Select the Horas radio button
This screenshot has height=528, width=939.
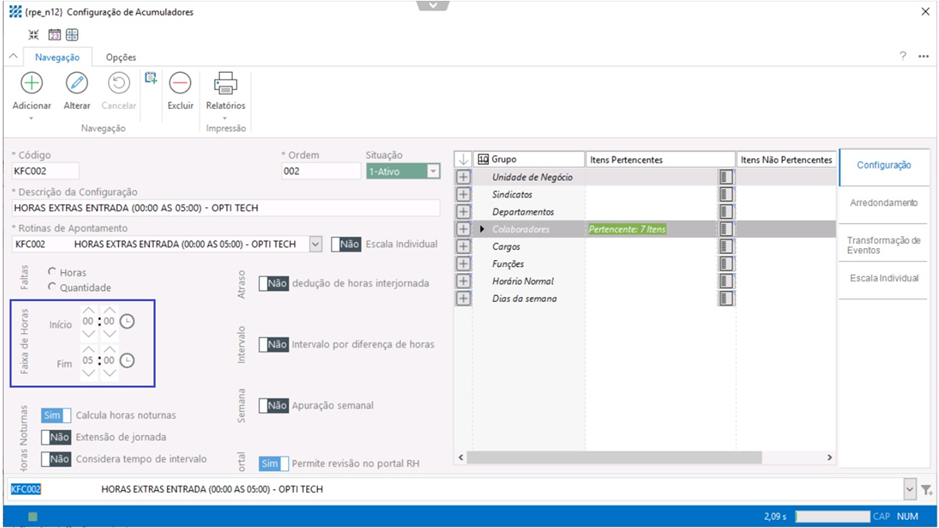[x=52, y=272]
